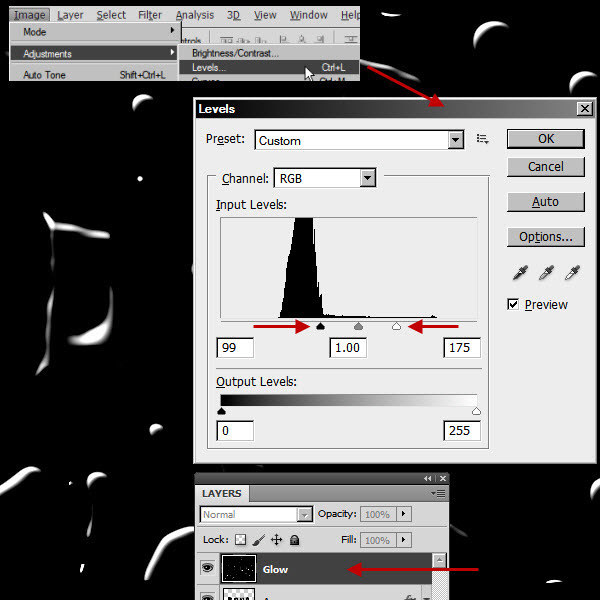Open the Layers panel options menu

point(438,494)
